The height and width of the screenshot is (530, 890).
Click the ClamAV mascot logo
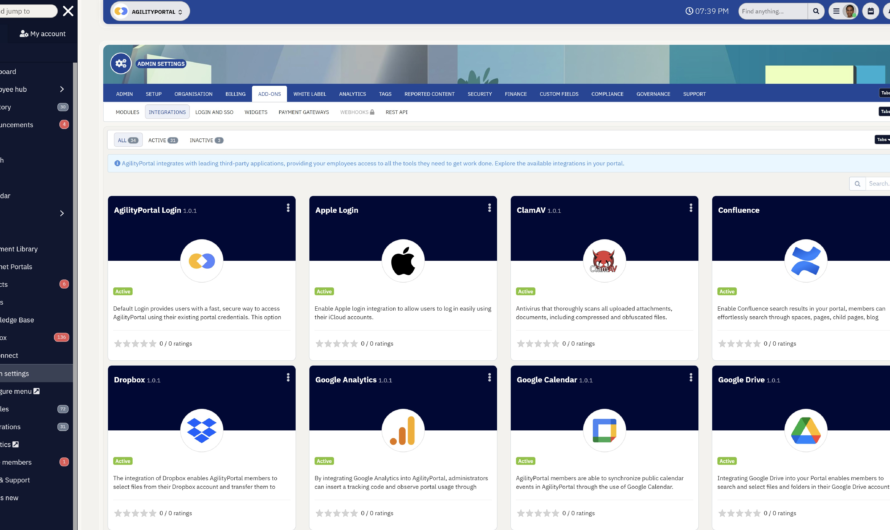tap(604, 260)
